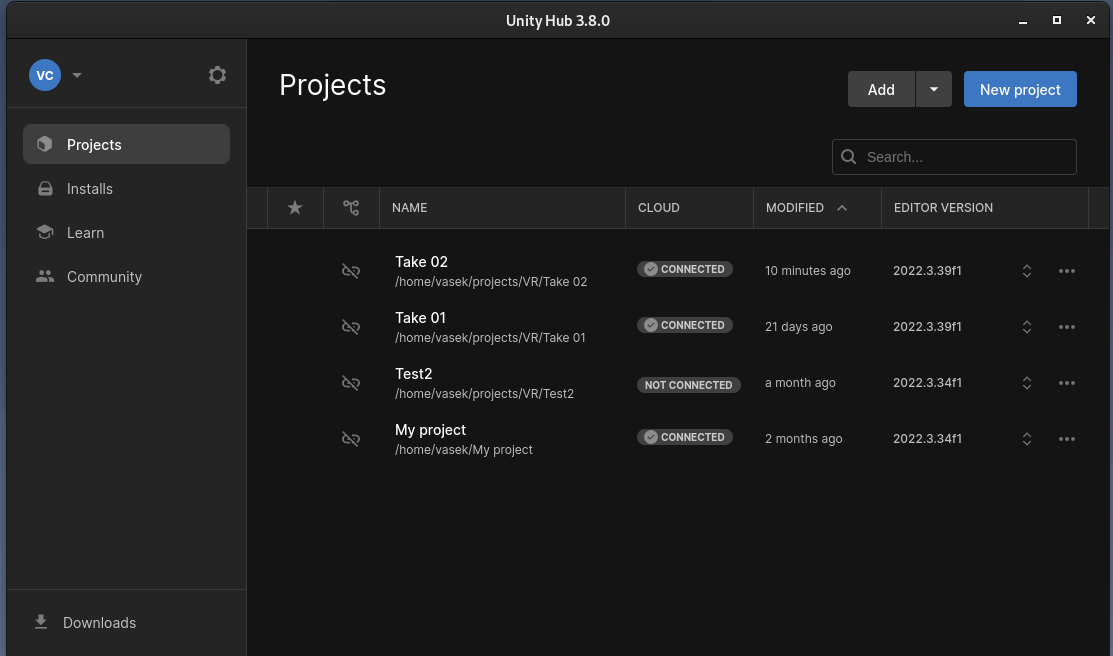Image resolution: width=1113 pixels, height=656 pixels.
Task: Click the star favorites column header
Action: coord(295,208)
